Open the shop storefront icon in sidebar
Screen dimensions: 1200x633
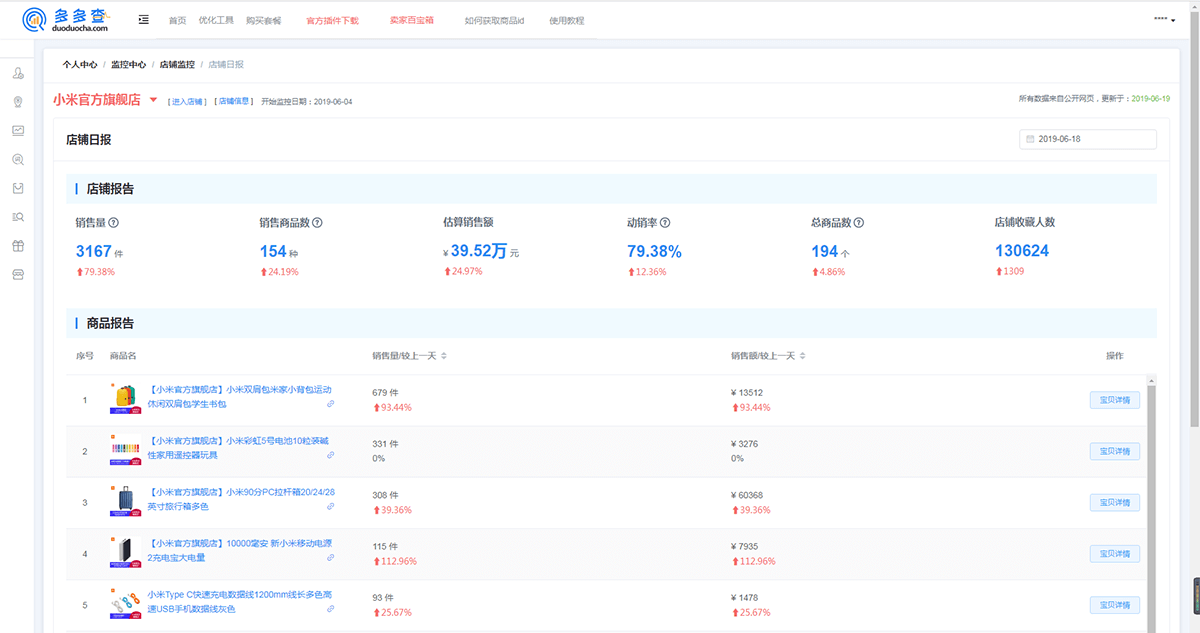(x=18, y=275)
